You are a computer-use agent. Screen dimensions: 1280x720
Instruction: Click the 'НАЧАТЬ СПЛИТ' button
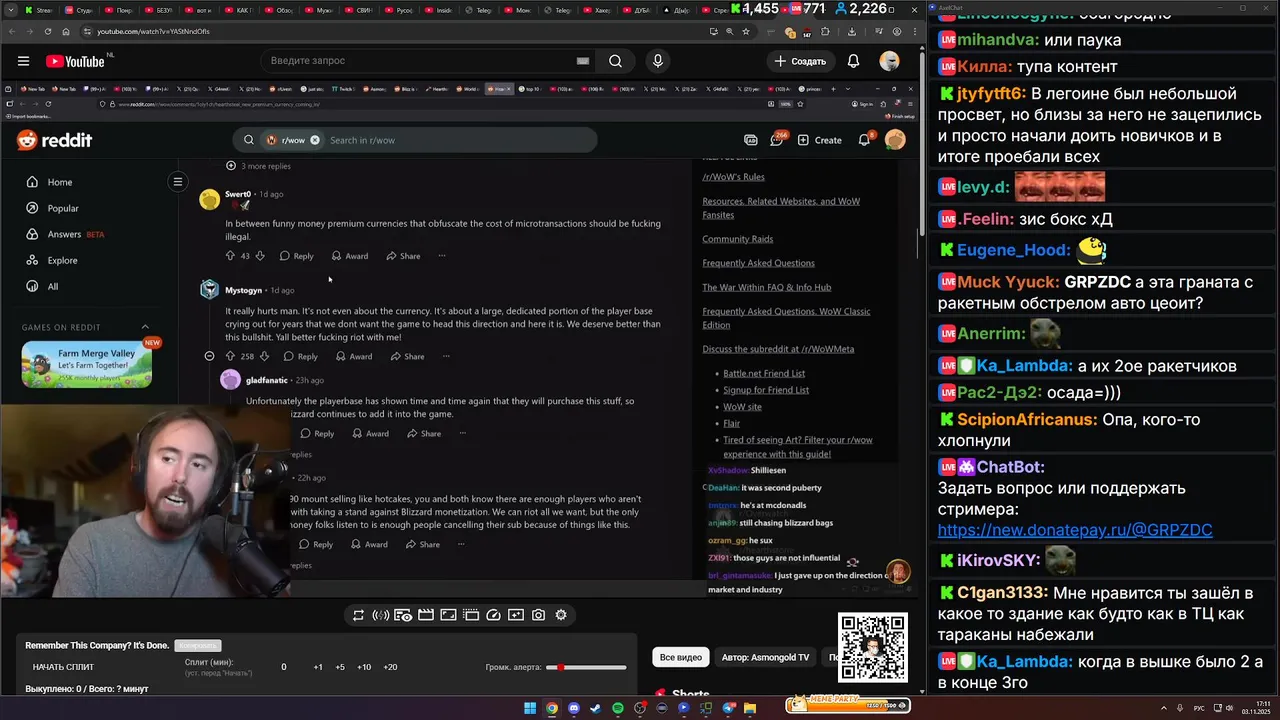(x=63, y=667)
